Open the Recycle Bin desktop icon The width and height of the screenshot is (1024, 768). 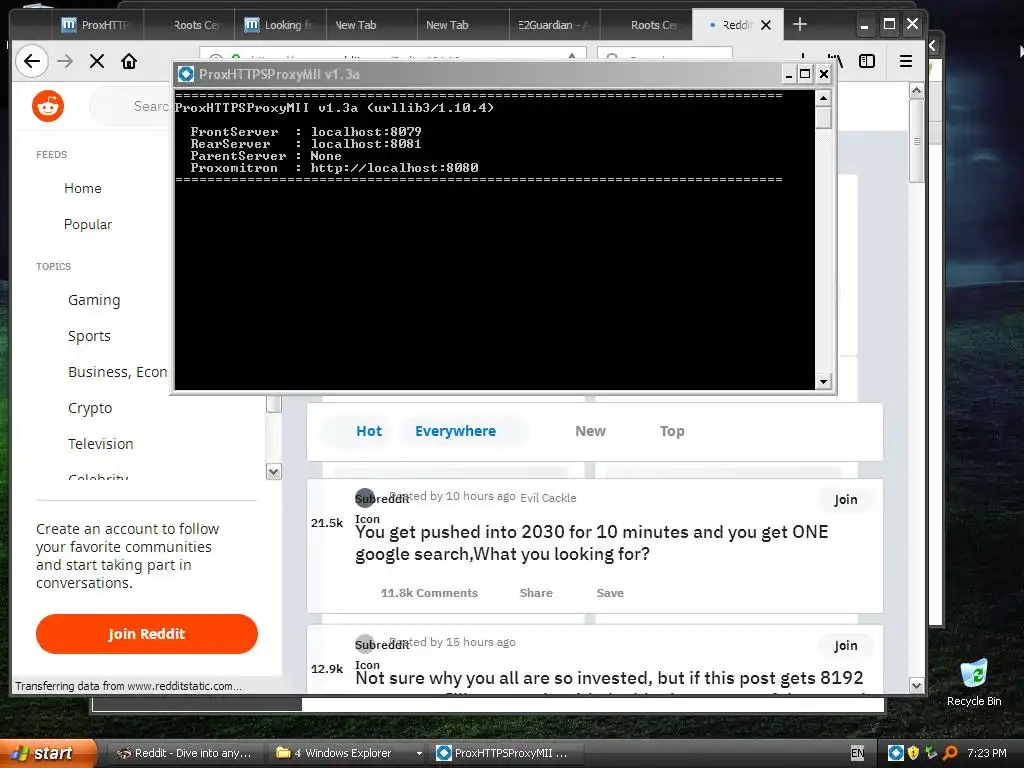(x=974, y=683)
